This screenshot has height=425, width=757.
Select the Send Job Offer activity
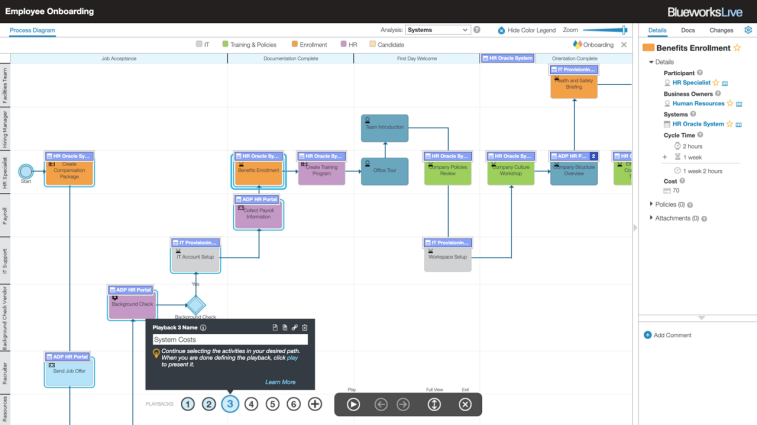[70, 373]
